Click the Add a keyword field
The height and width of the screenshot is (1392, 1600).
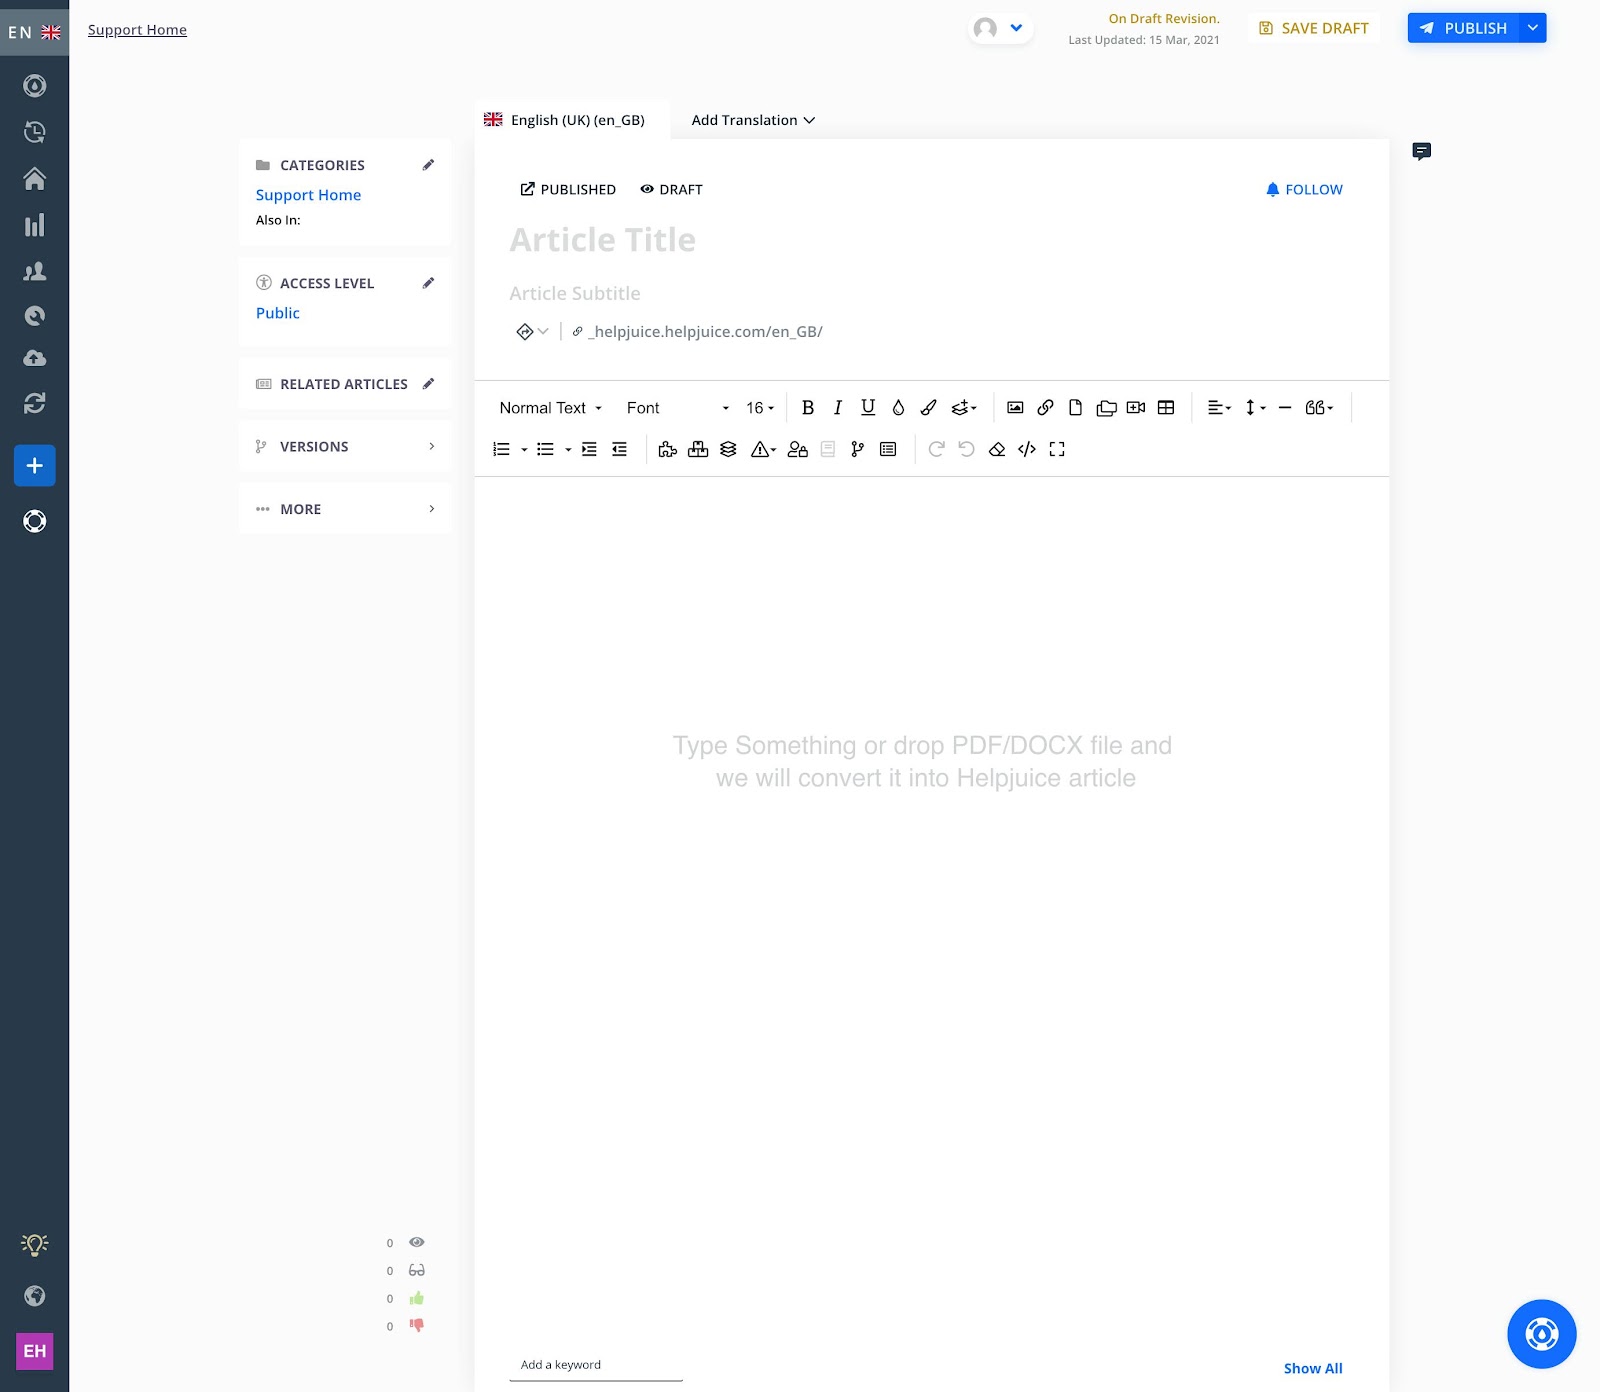click(x=595, y=1364)
